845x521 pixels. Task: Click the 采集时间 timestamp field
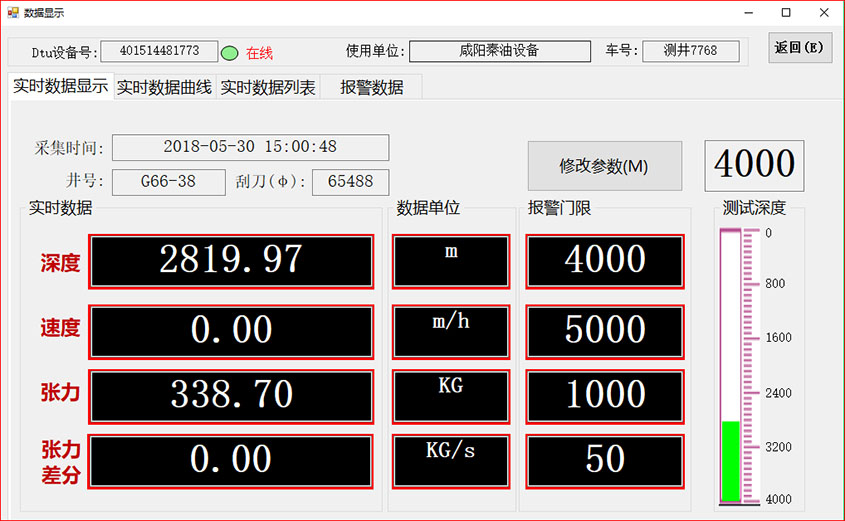click(250, 147)
